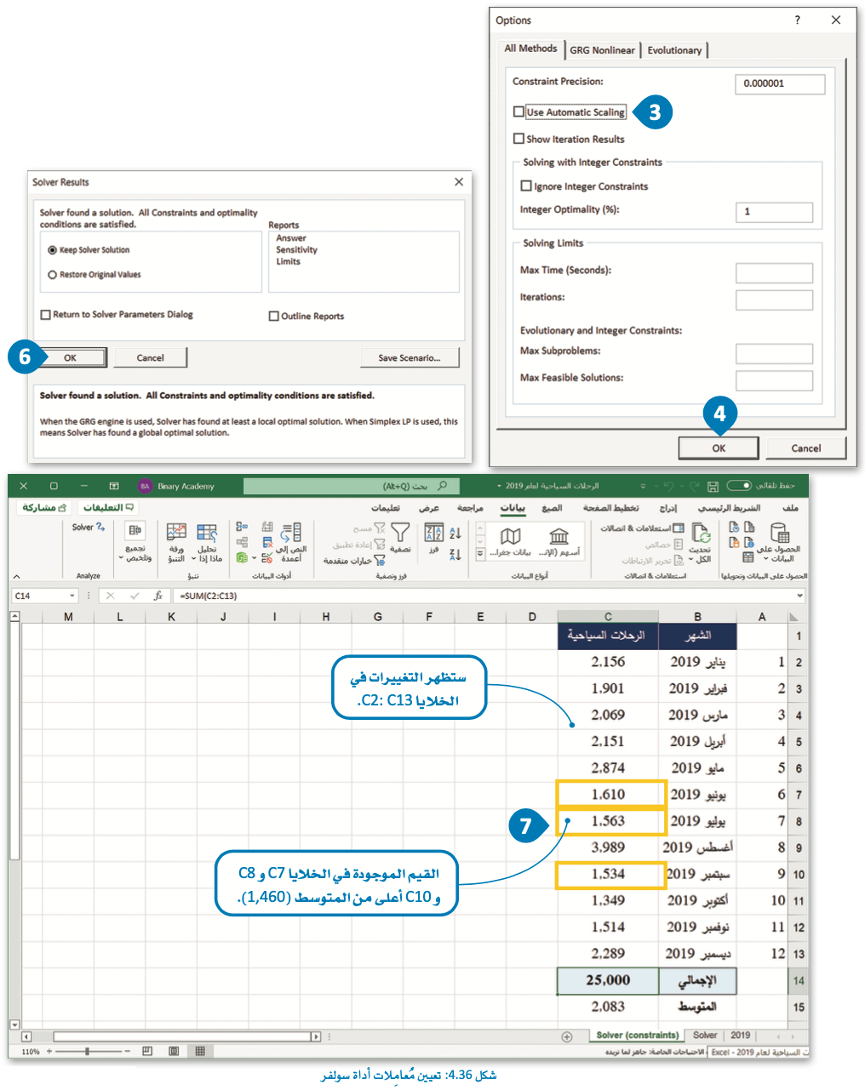Sort descending Z to A icon
Image resolution: width=866 pixels, height=1091 pixels.
coord(456,555)
